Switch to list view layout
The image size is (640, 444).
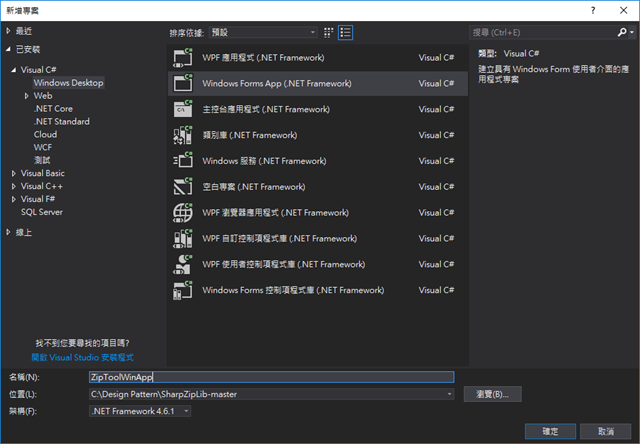[345, 33]
